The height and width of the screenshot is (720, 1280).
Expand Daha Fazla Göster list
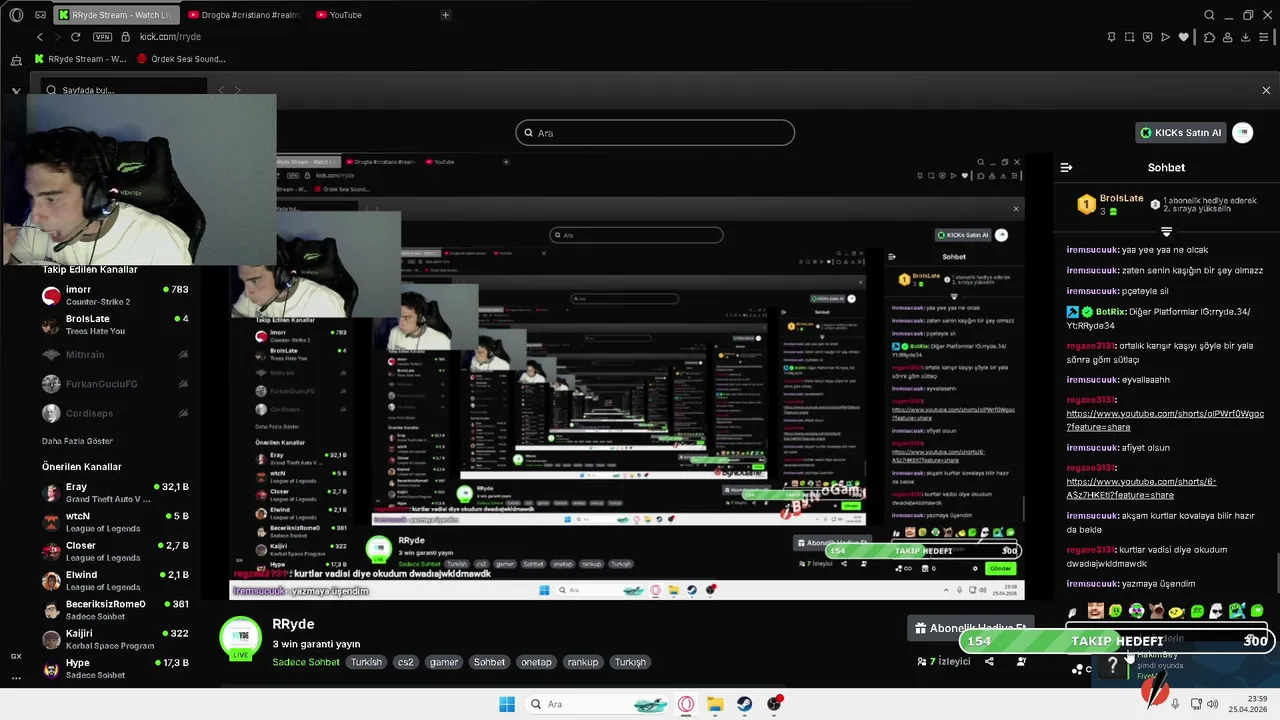[x=77, y=441]
